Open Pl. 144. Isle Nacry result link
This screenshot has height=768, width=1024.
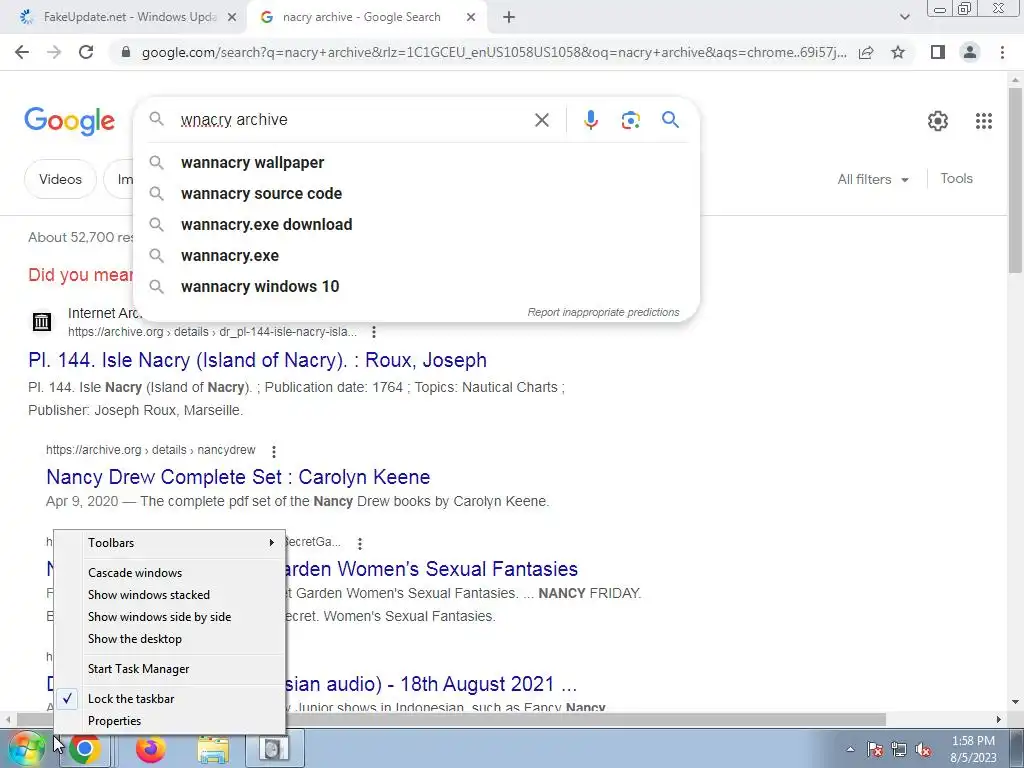[x=257, y=360]
